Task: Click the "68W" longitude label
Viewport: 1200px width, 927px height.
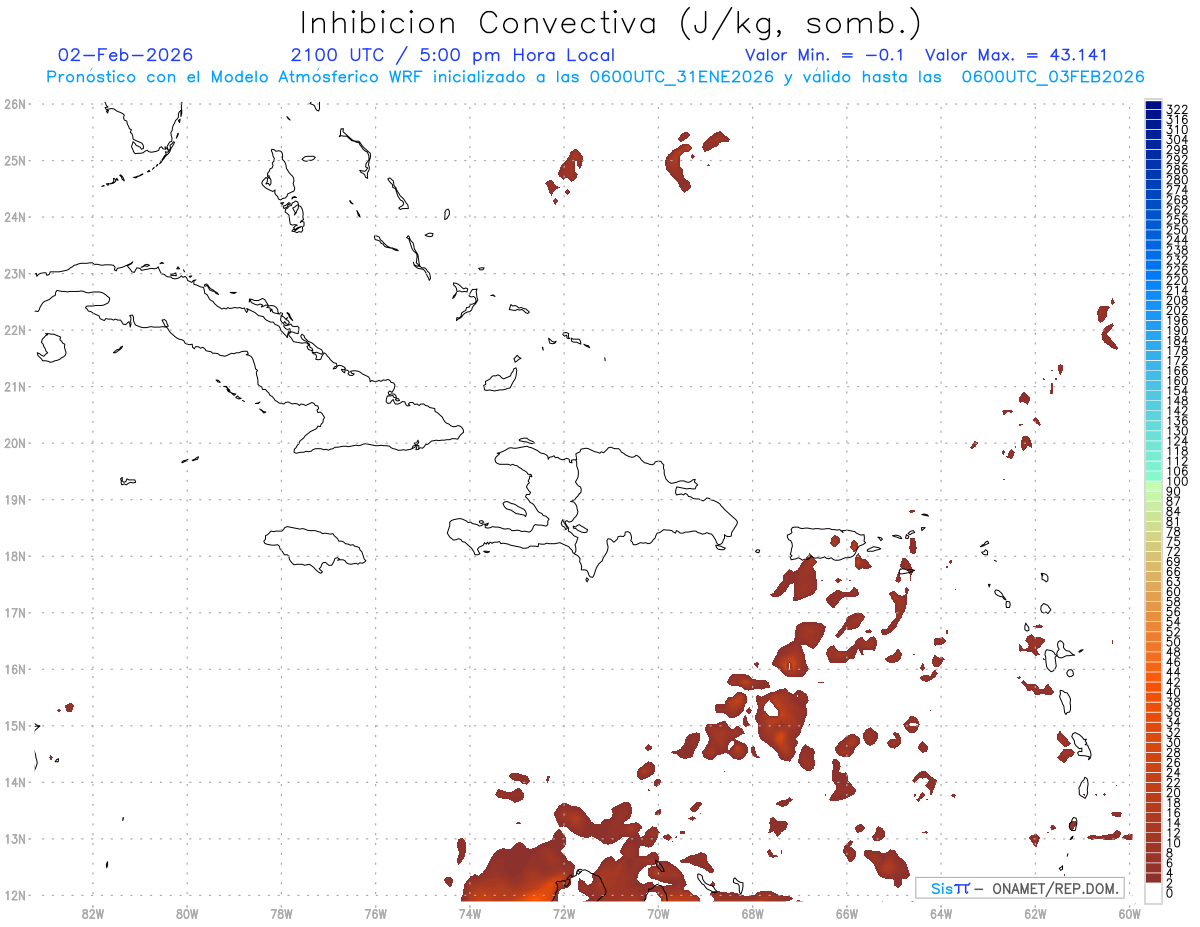Action: coord(752,912)
